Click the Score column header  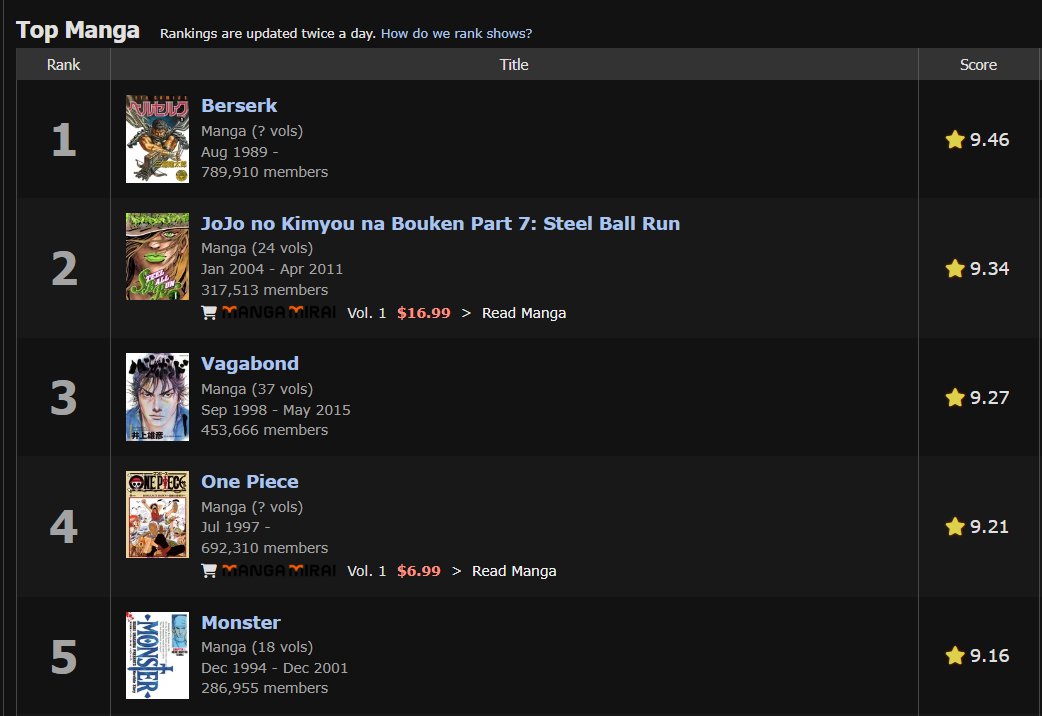click(x=978, y=64)
